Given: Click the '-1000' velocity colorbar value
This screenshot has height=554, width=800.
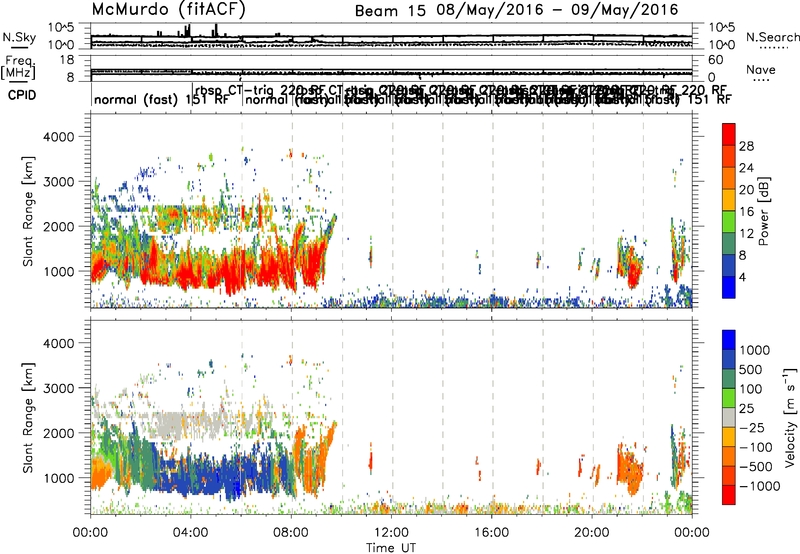Looking at the screenshot, I should coord(759,486).
